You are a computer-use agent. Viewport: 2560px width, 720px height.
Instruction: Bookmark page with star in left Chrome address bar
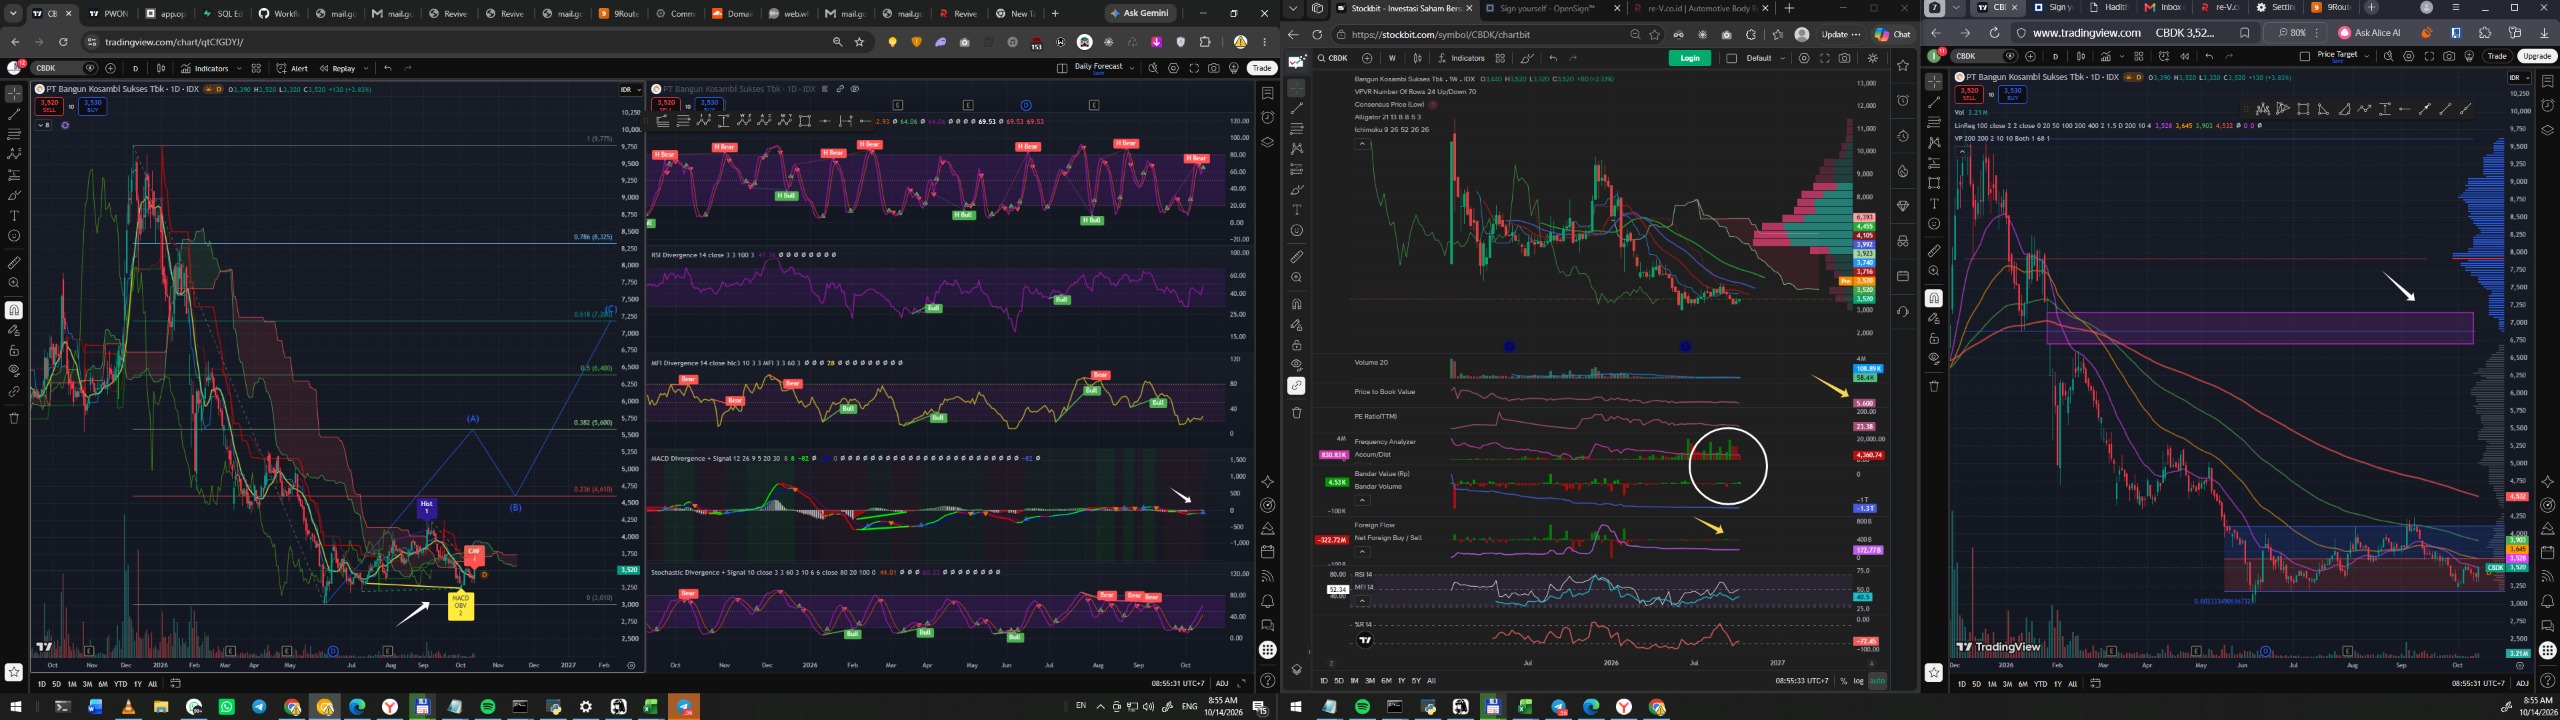pyautogui.click(x=859, y=42)
